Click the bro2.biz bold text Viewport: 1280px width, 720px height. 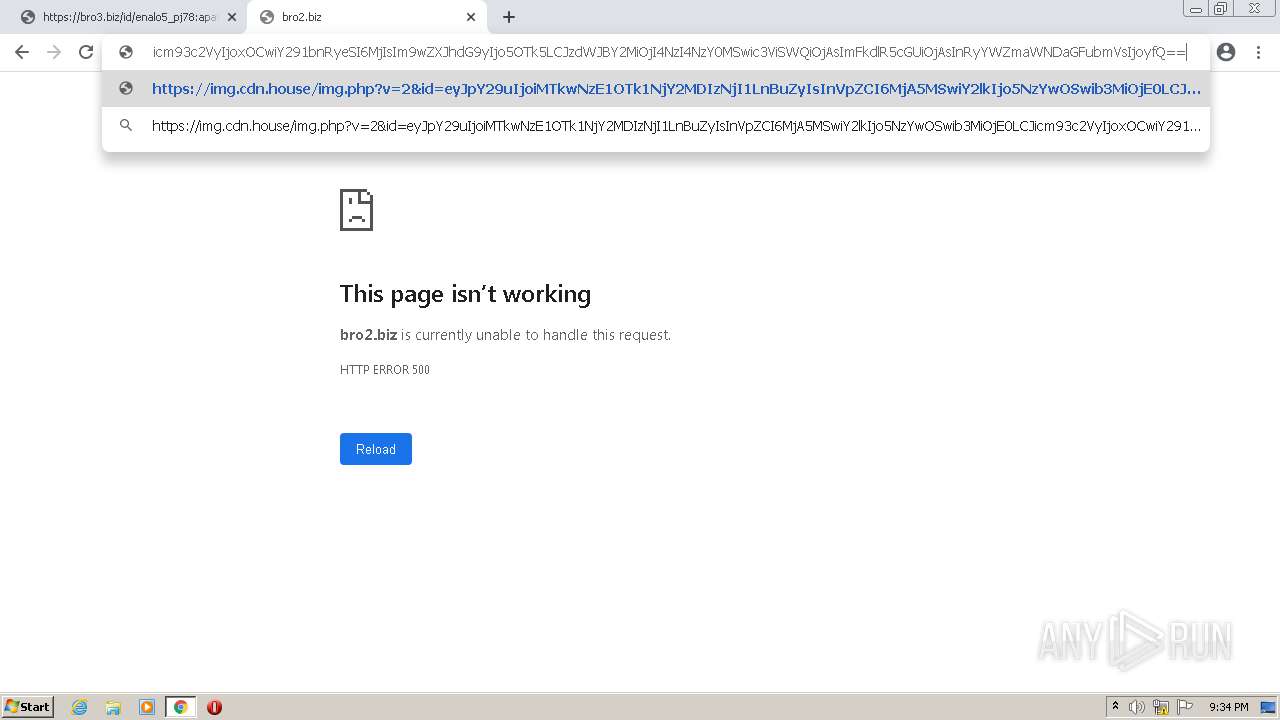click(x=368, y=335)
